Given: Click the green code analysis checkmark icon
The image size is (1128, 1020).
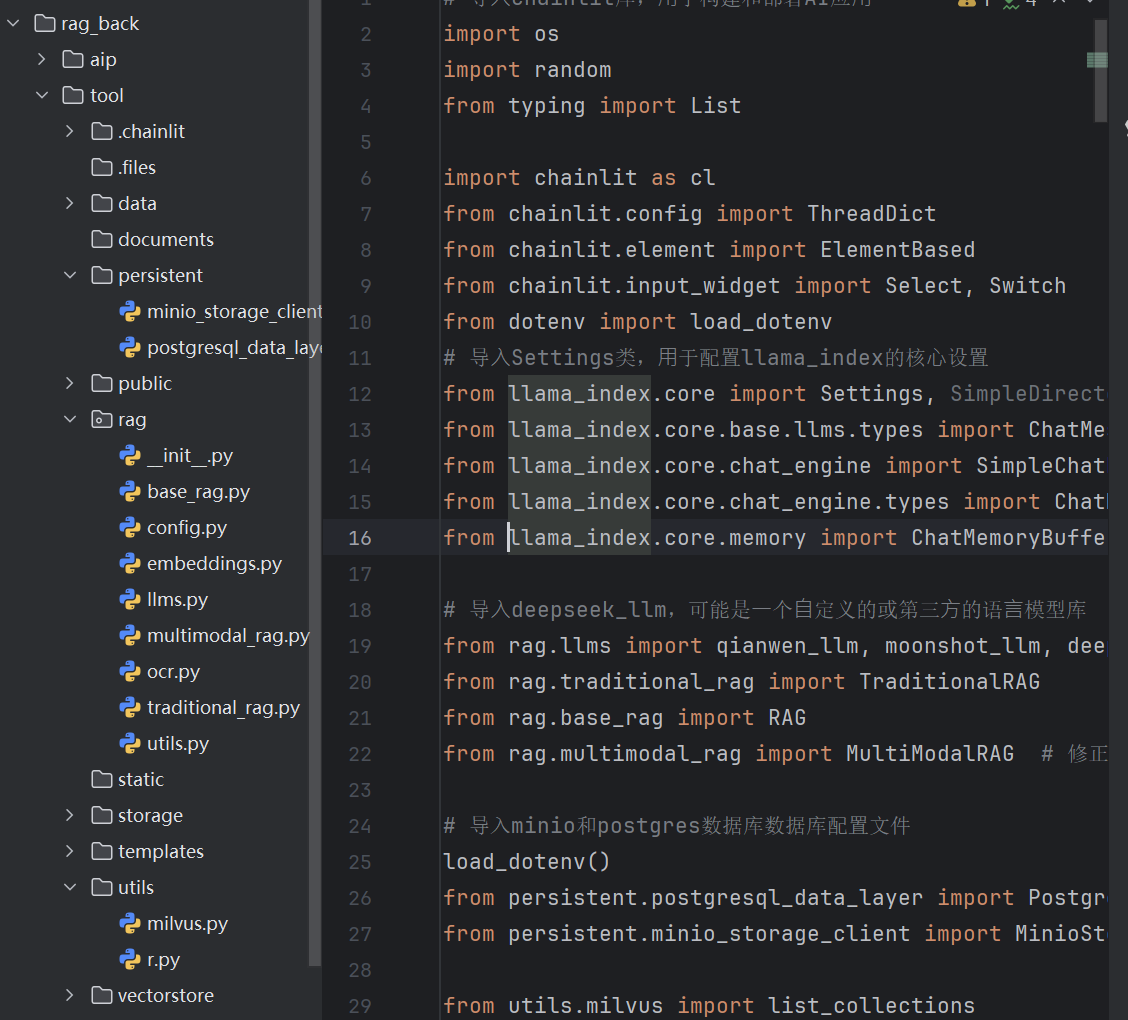Looking at the screenshot, I should 1009,6.
